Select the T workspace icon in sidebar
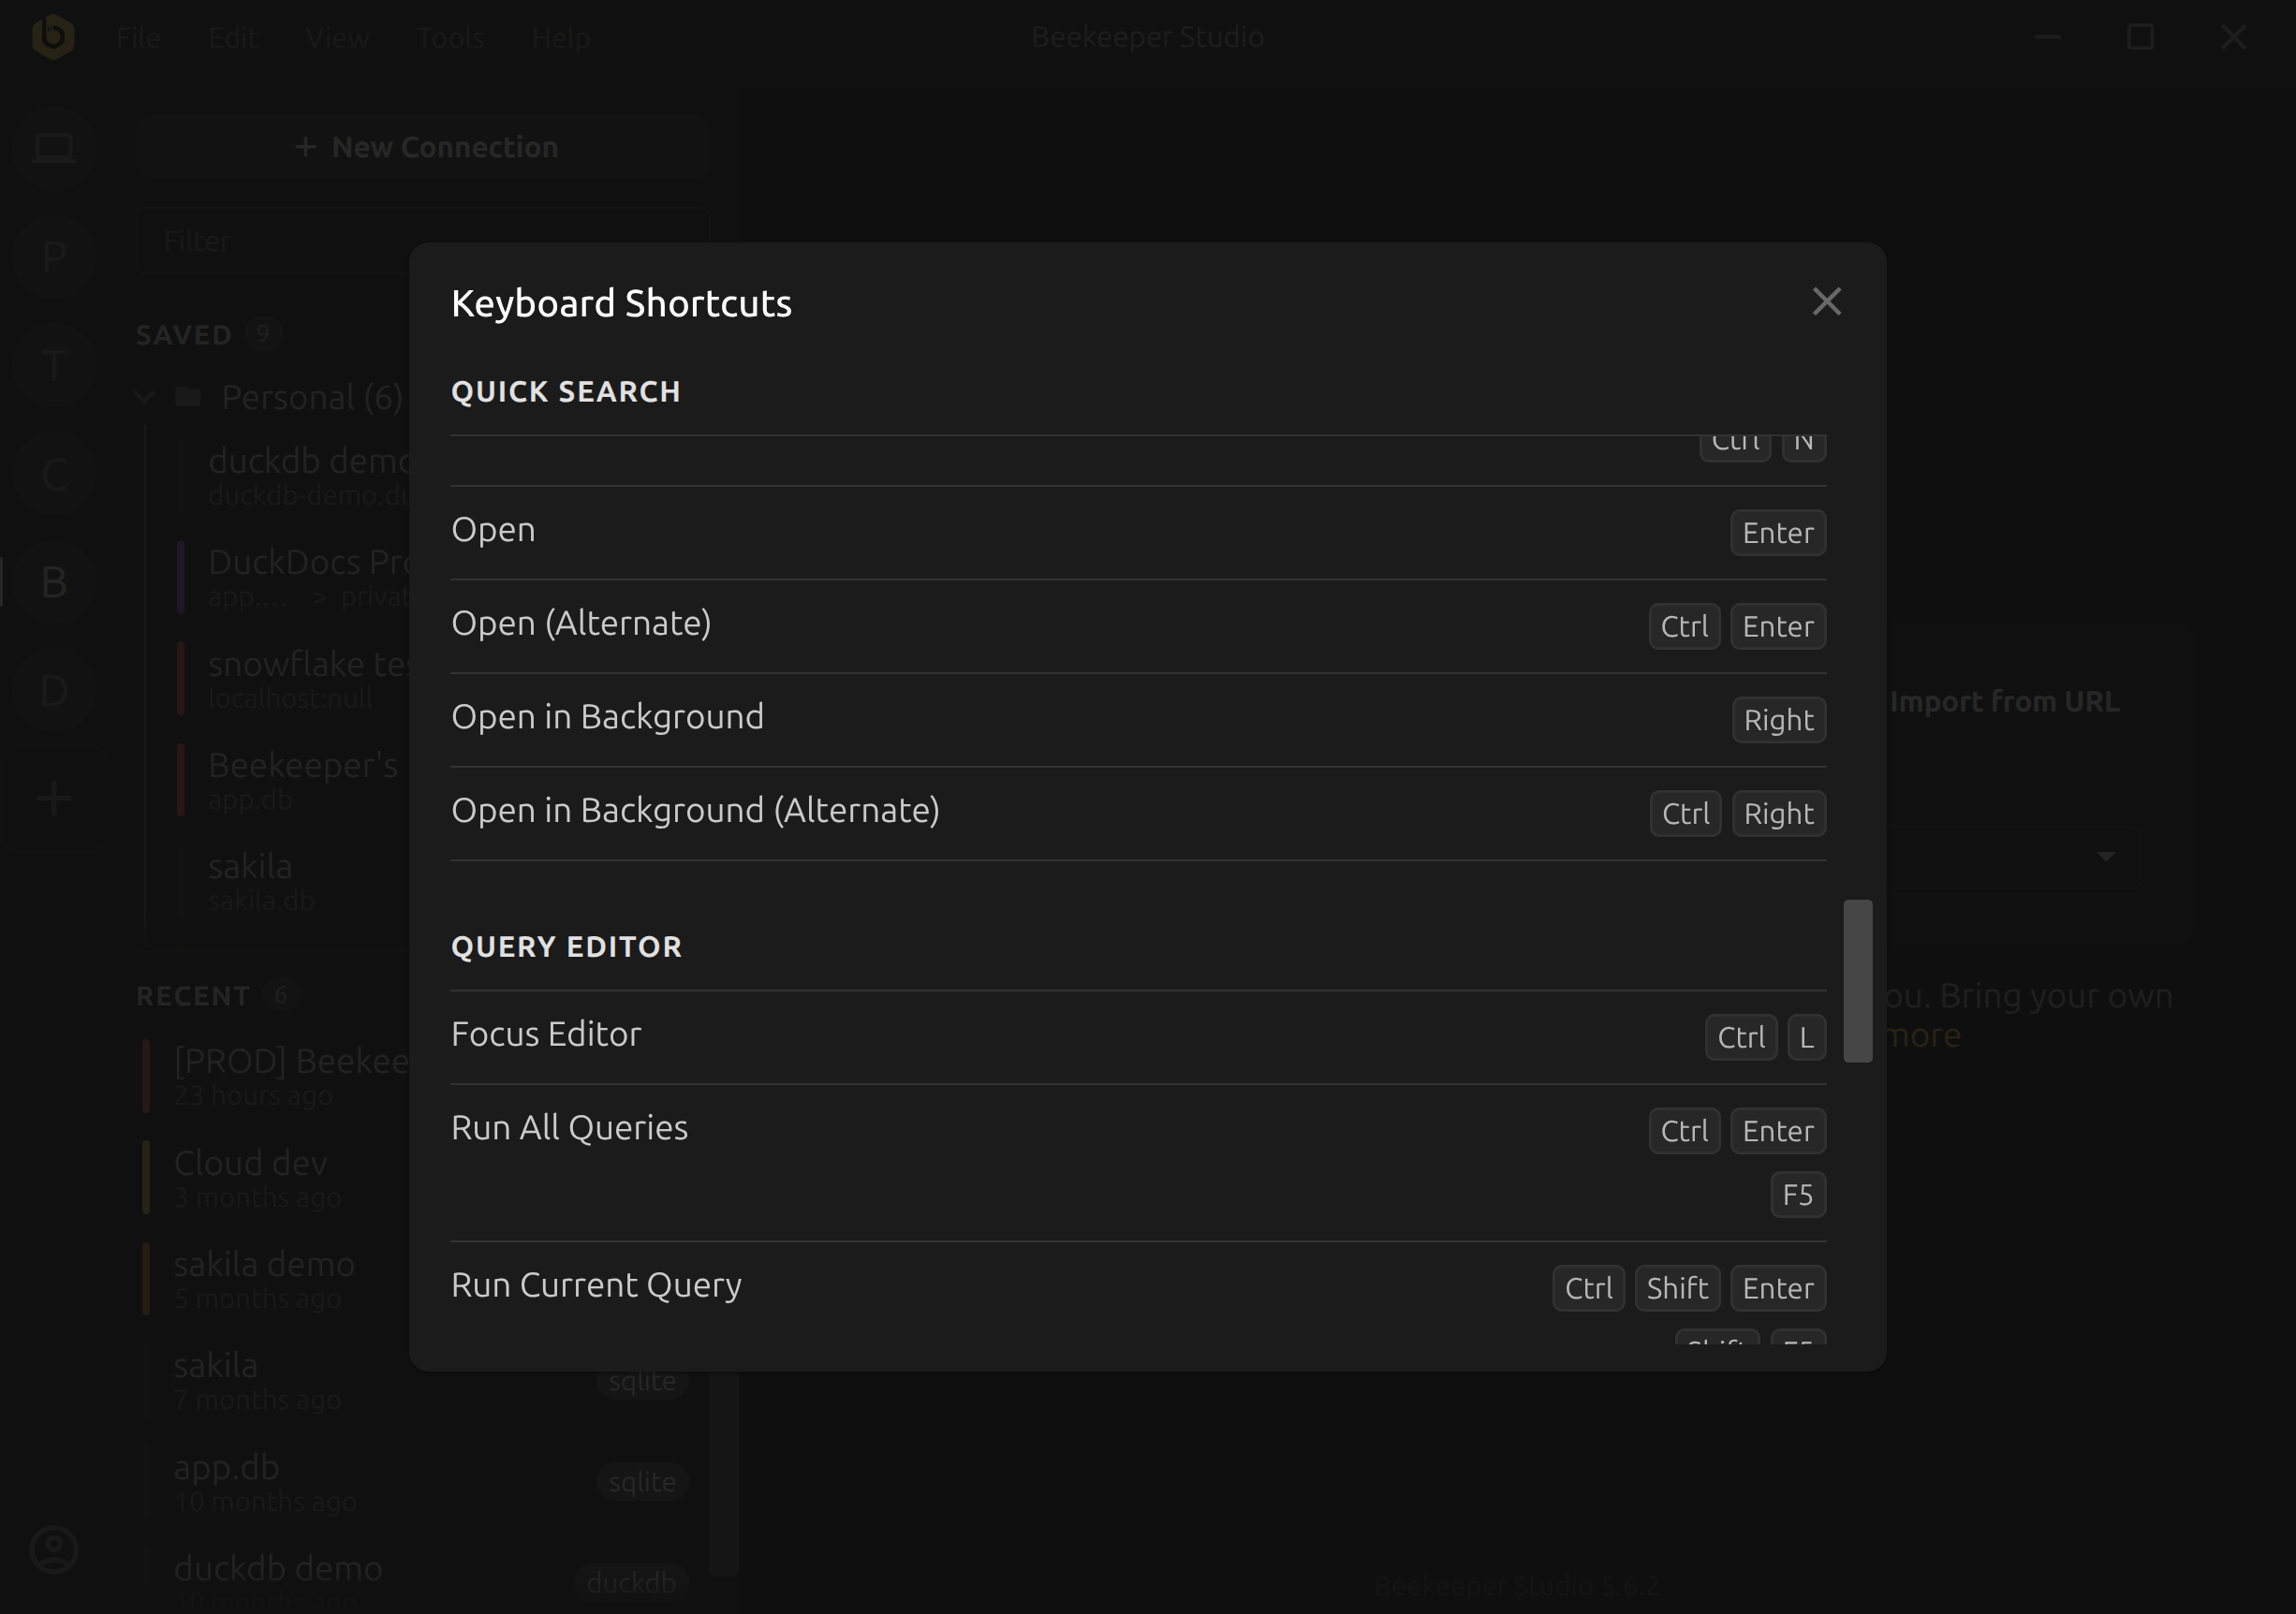Viewport: 2296px width, 1614px height. [x=52, y=364]
